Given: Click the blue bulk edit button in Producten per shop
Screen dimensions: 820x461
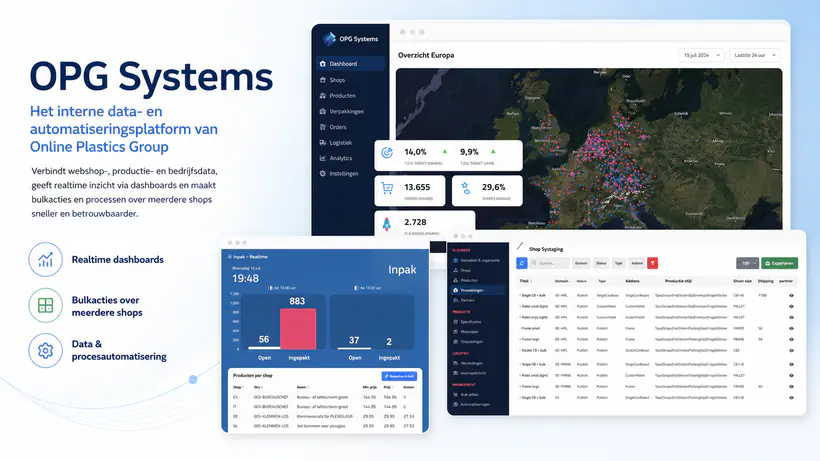Looking at the screenshot, I should click(x=399, y=376).
